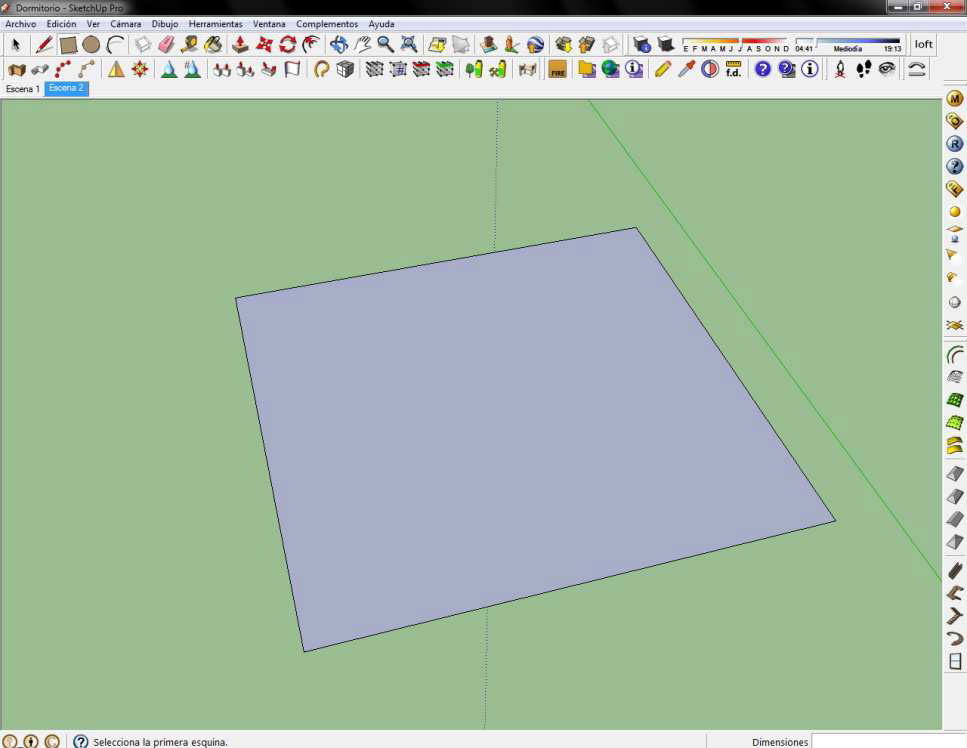
Task: Expand the Complementos menu
Action: point(326,24)
